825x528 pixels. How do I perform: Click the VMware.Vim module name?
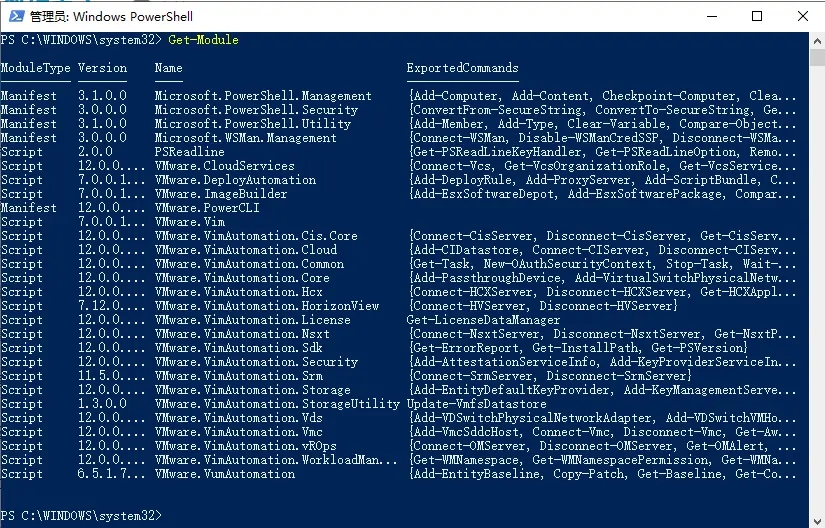tap(190, 222)
